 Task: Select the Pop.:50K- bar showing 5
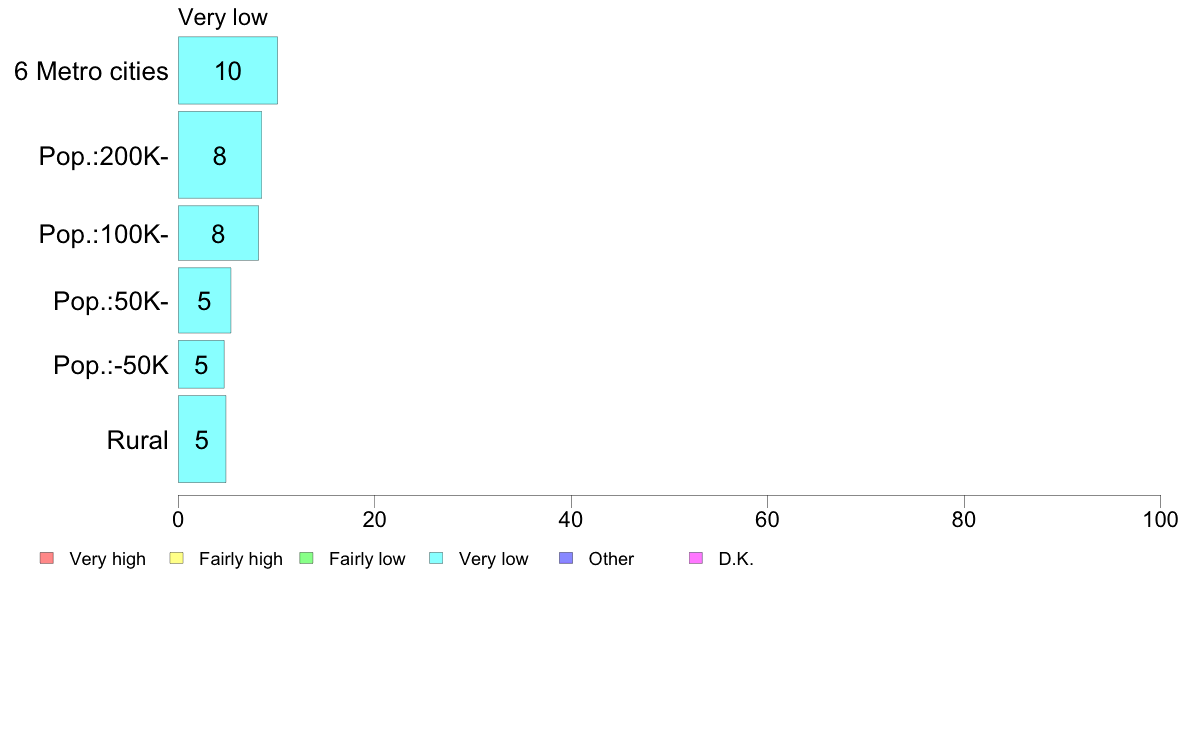[205, 301]
